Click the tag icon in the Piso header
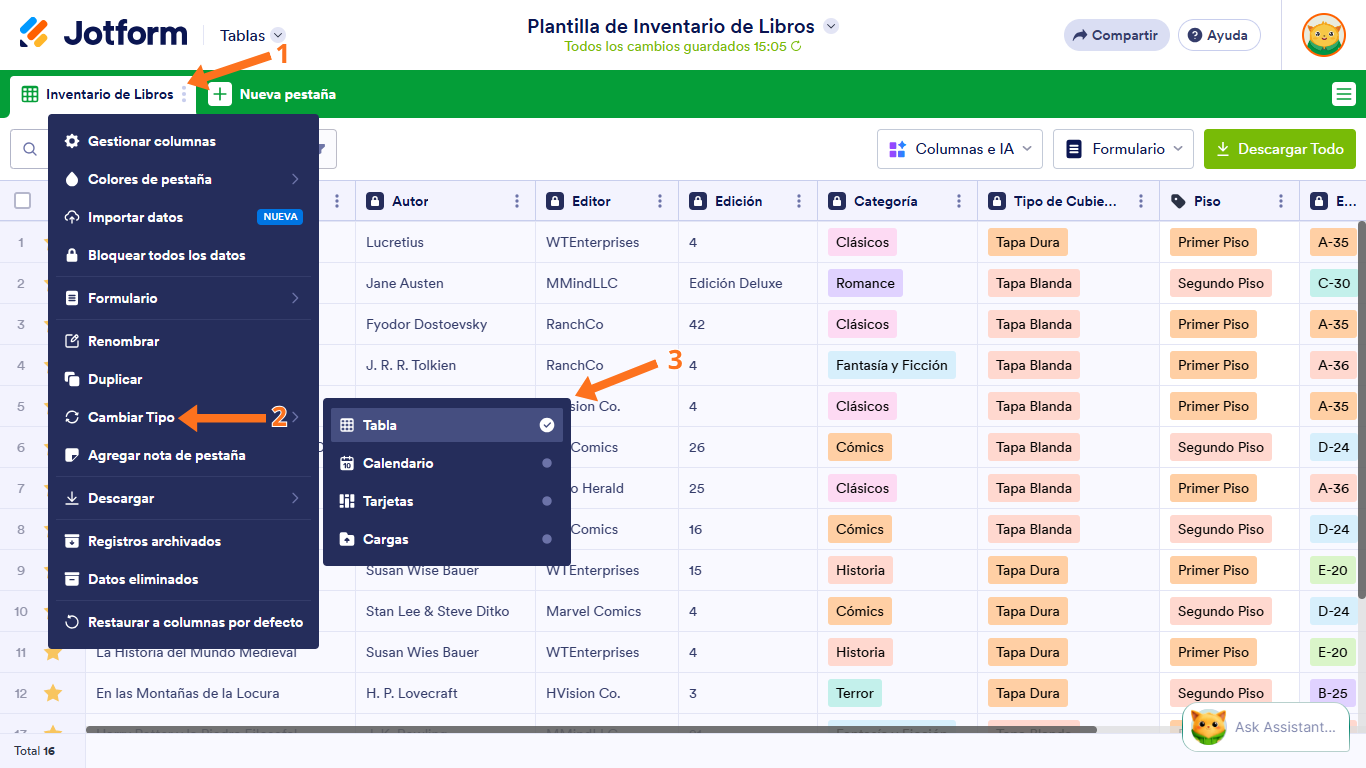 click(x=1178, y=201)
